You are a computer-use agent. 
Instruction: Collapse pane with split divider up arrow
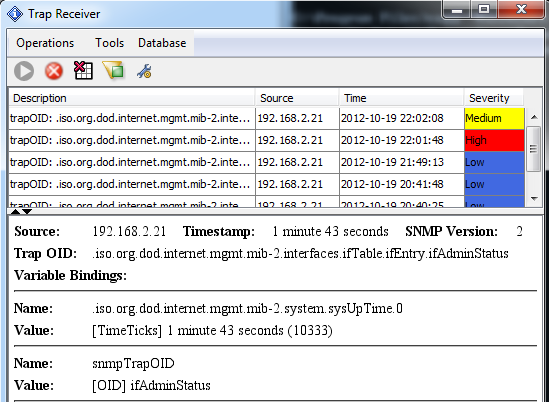pyautogui.click(x=15, y=211)
